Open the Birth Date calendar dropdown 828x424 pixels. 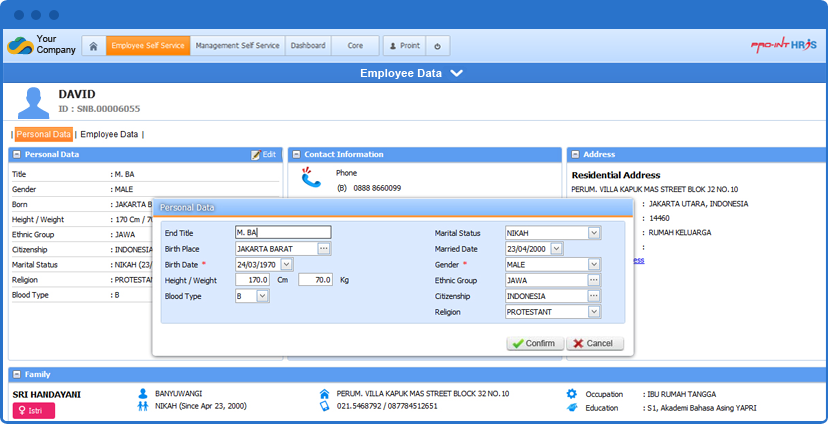pyautogui.click(x=287, y=264)
